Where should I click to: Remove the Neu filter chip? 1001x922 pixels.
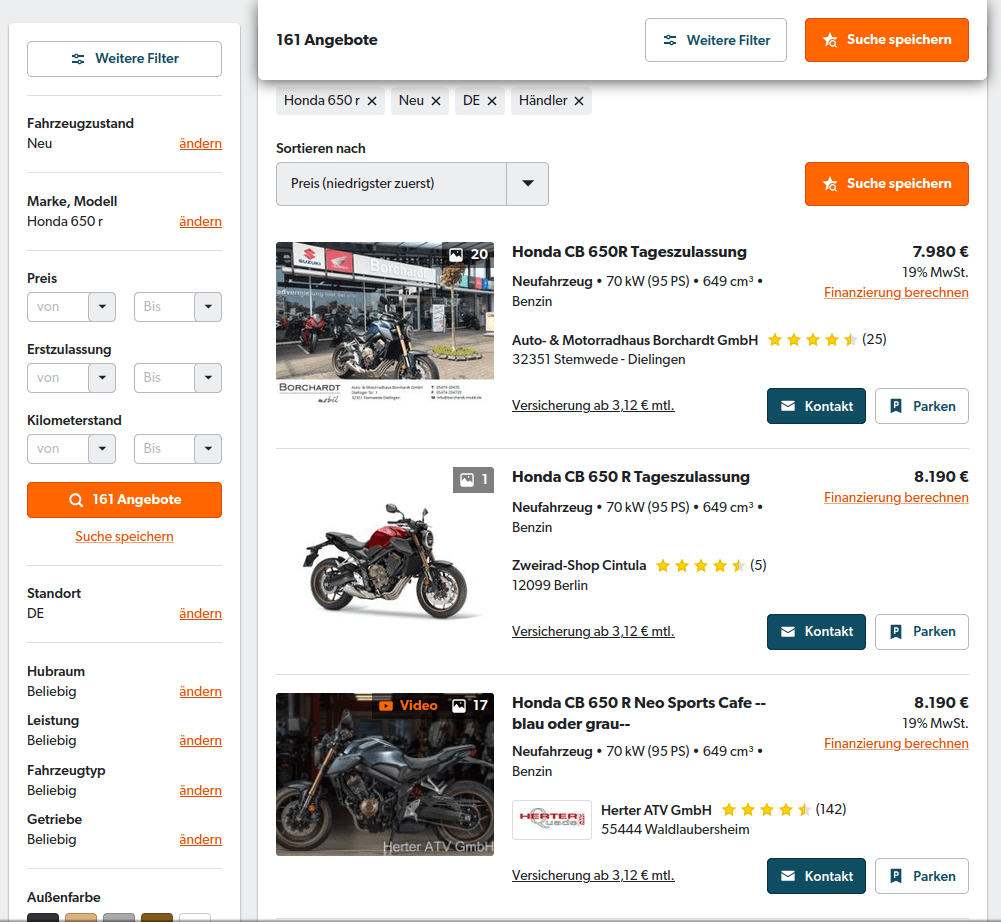pos(435,101)
